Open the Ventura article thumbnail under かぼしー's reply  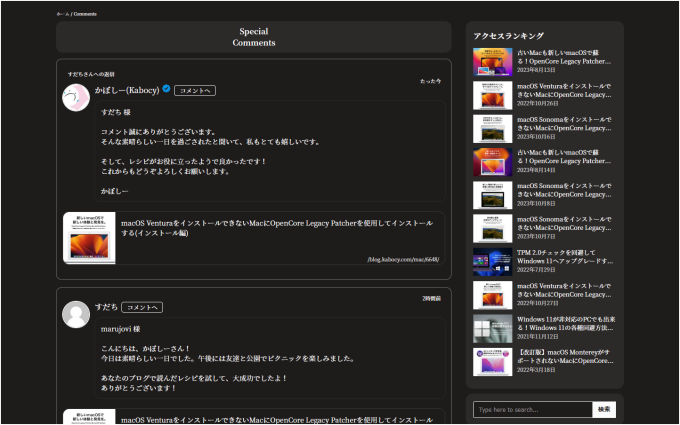point(89,238)
